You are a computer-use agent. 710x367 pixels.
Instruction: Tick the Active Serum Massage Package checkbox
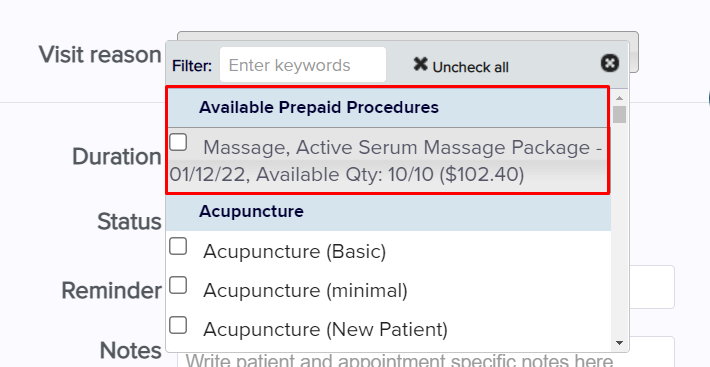178,142
